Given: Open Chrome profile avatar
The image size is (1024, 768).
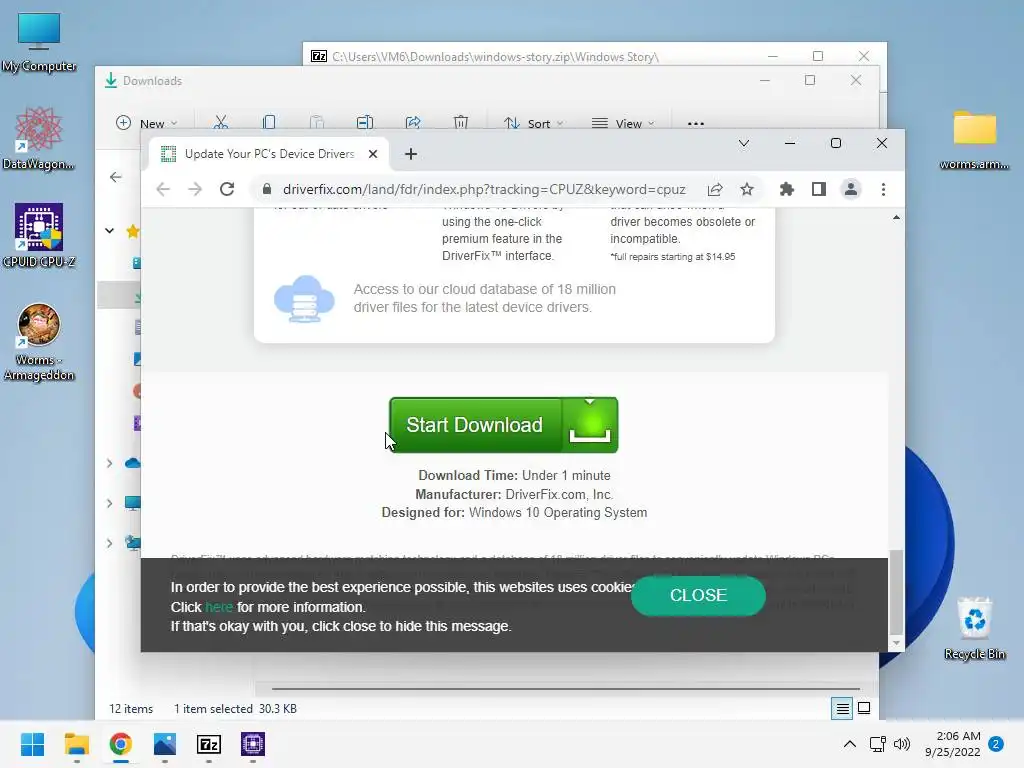Looking at the screenshot, I should click(x=851, y=189).
